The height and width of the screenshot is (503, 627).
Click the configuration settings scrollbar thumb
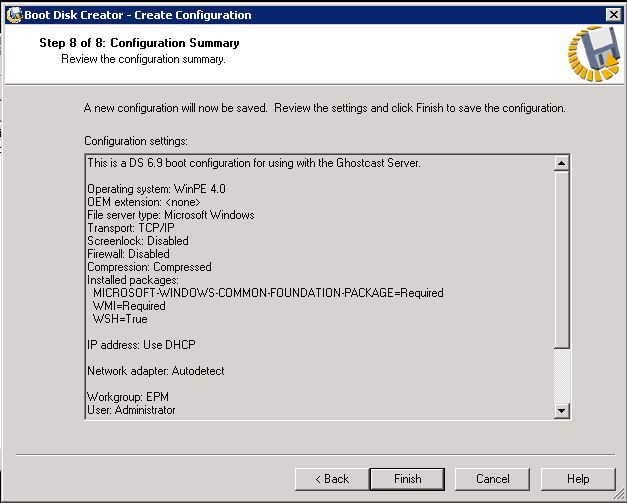tap(561, 259)
